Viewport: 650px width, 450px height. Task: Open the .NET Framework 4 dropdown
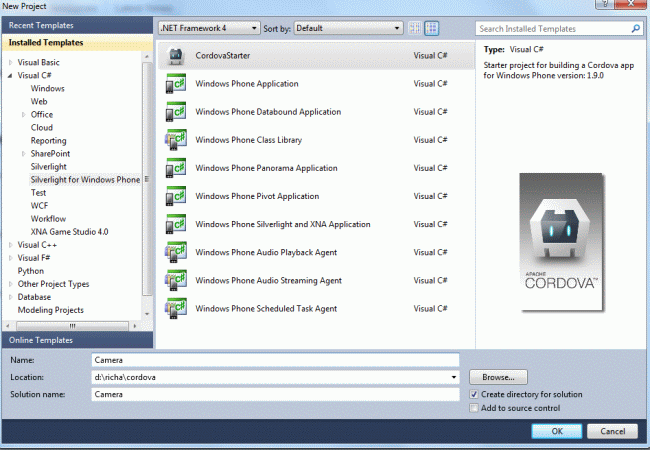click(209, 28)
